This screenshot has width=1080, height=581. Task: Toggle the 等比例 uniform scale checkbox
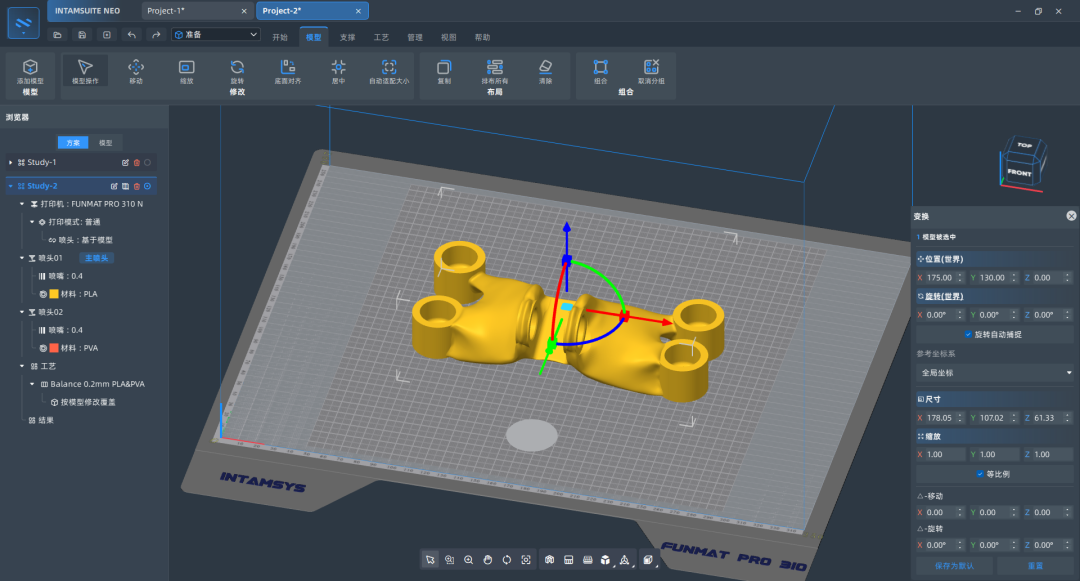pos(980,474)
